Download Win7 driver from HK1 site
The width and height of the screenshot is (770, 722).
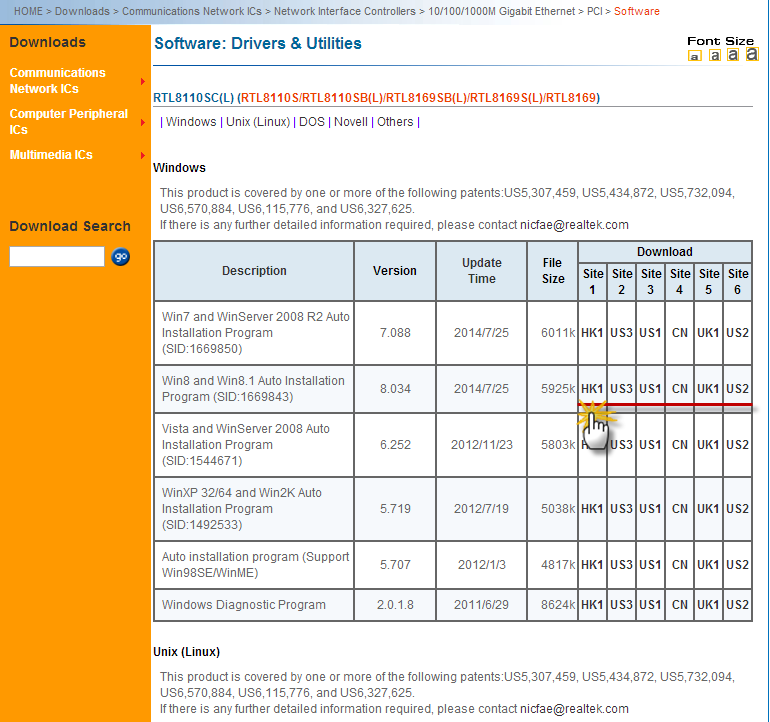[592, 333]
